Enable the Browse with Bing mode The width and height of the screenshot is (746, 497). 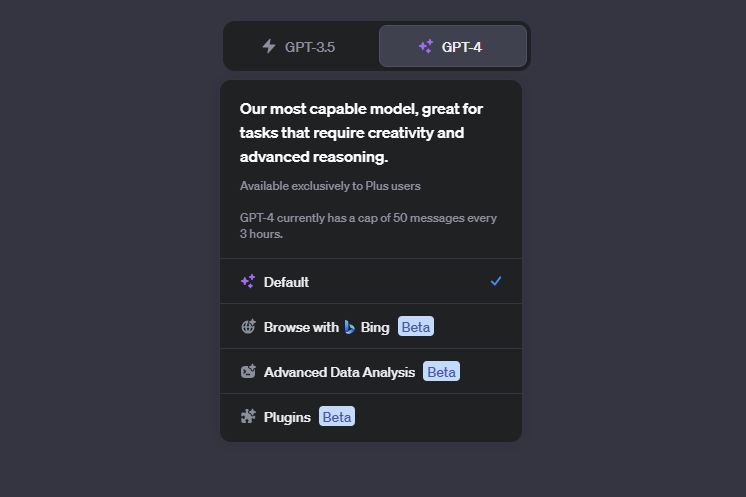coord(371,327)
